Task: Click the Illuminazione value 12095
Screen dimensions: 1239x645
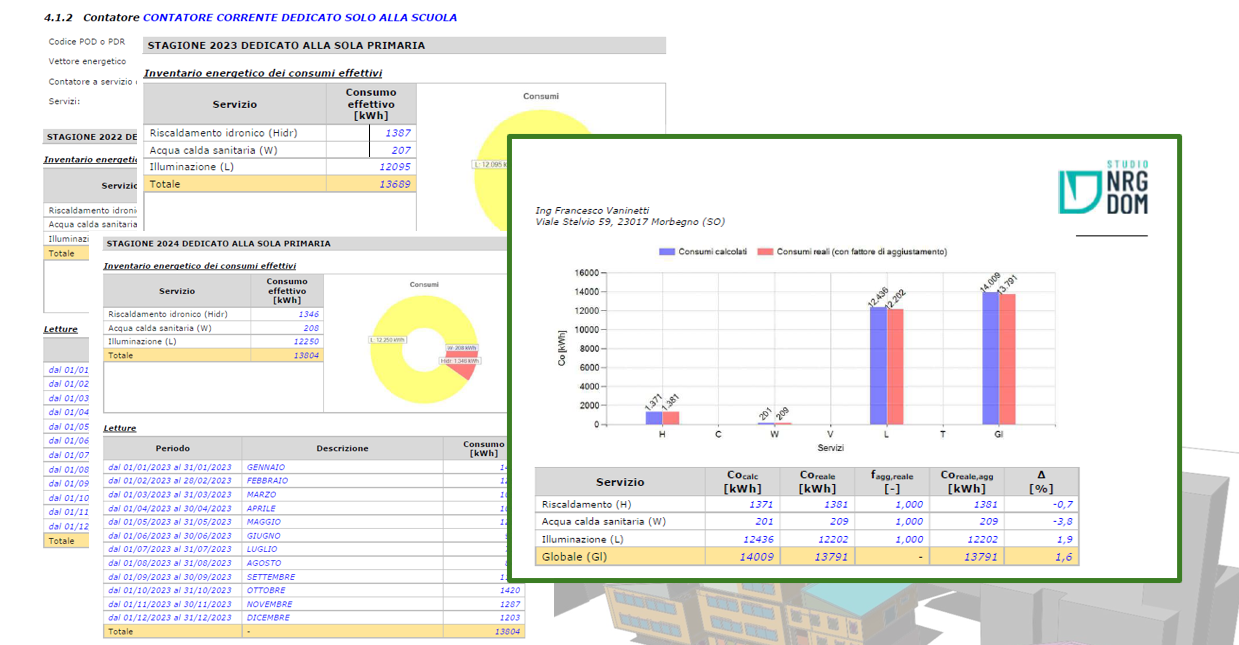Action: click(394, 167)
